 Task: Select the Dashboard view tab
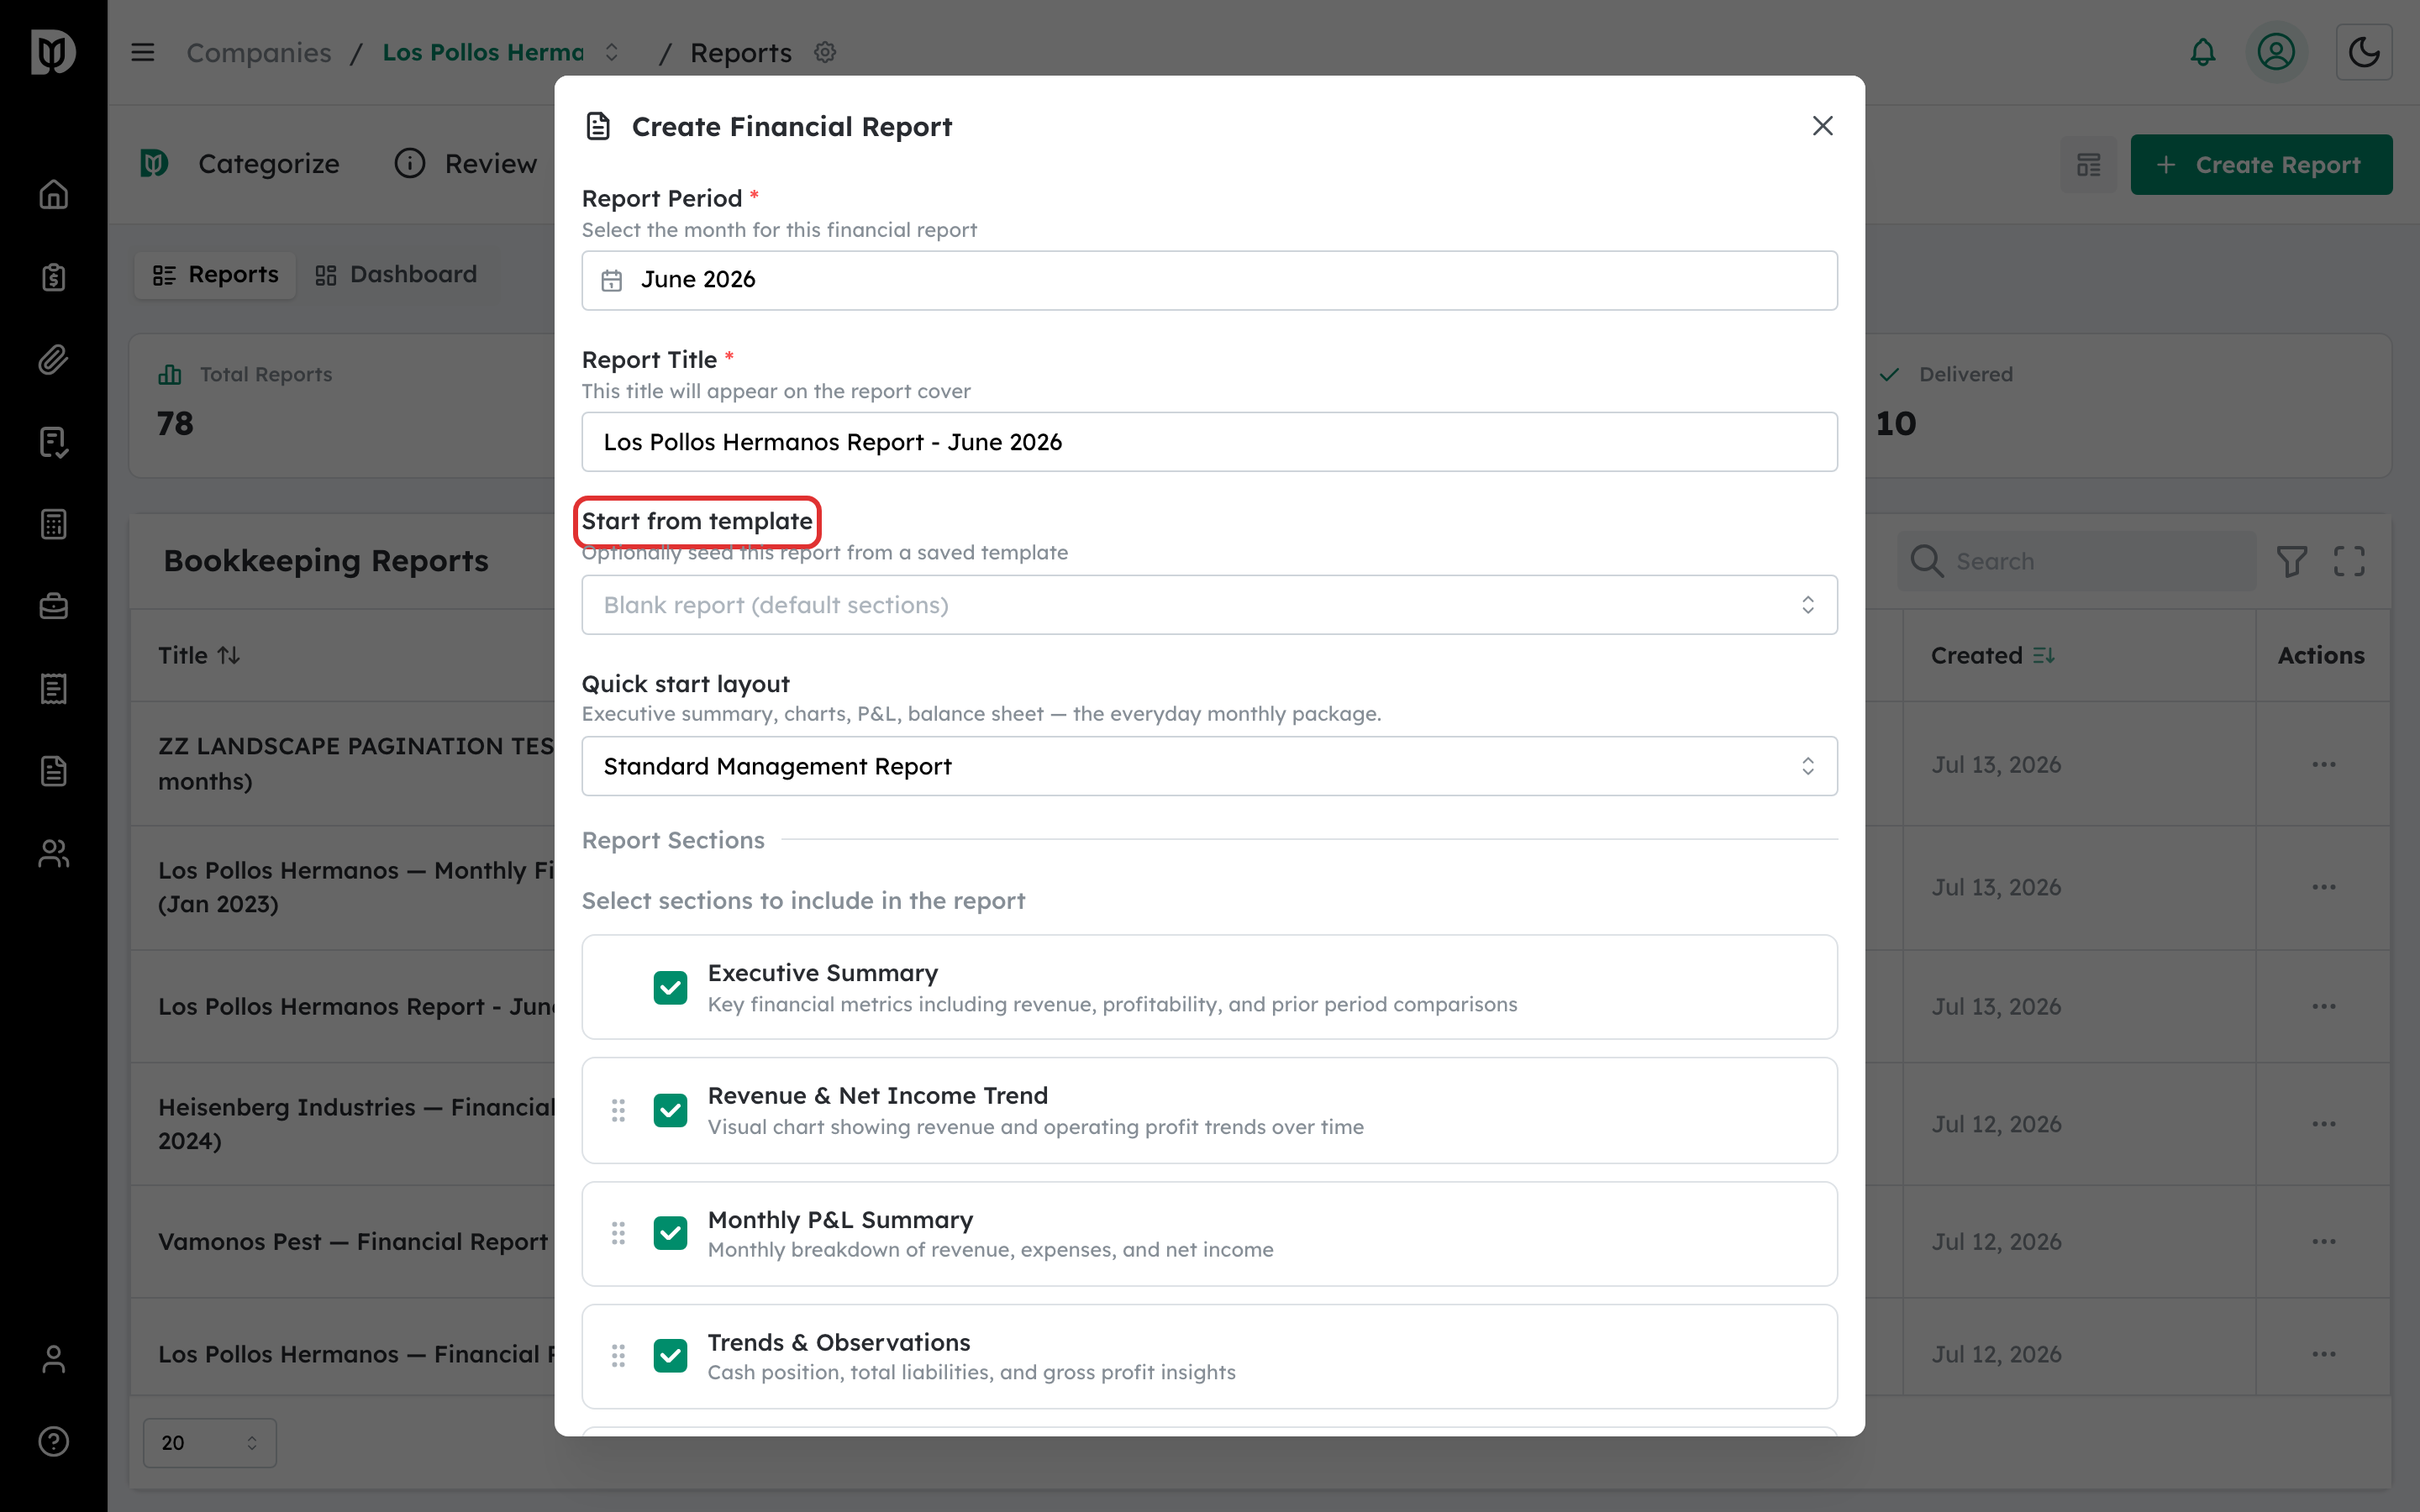[396, 275]
